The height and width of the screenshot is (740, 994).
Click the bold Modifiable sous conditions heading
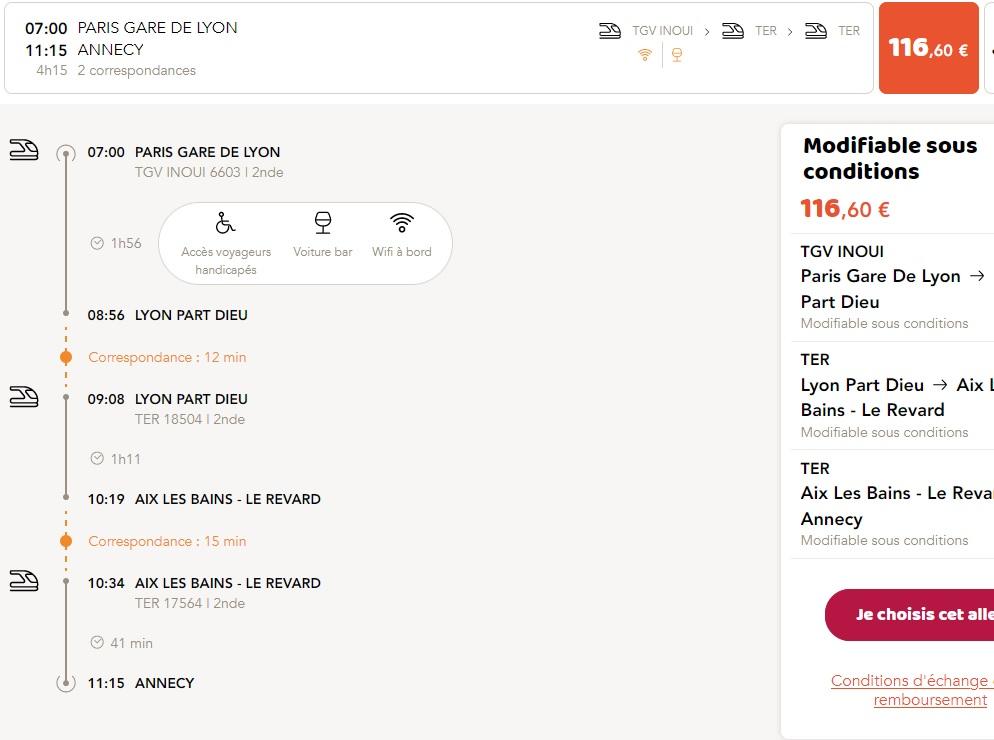click(890, 159)
